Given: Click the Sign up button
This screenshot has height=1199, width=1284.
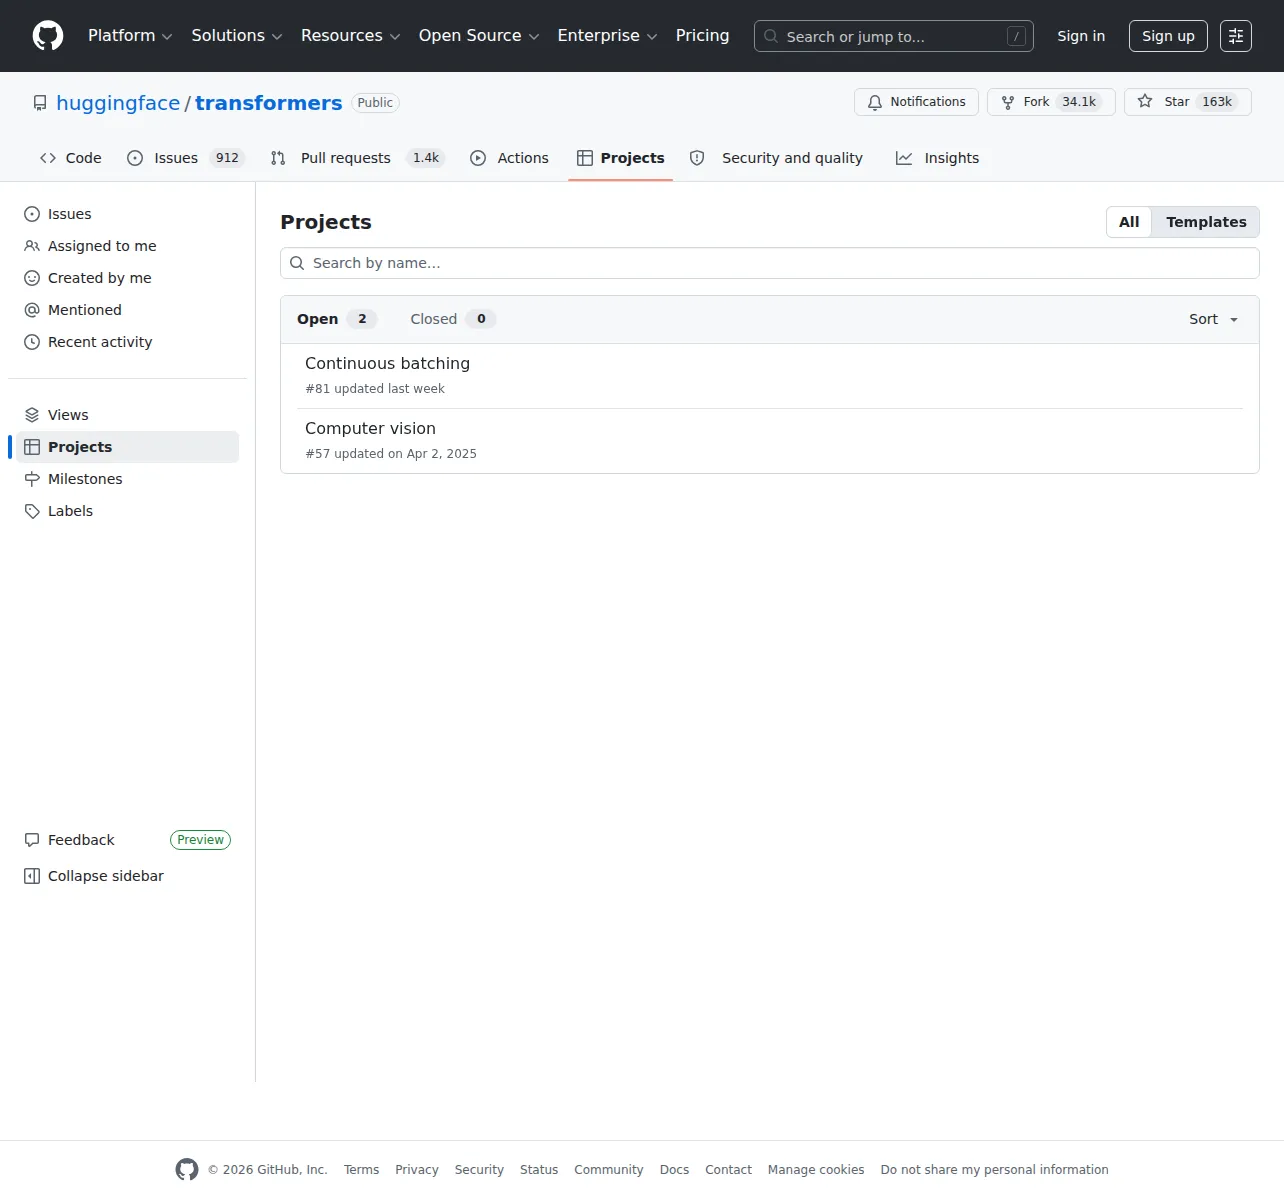Looking at the screenshot, I should 1168,36.
